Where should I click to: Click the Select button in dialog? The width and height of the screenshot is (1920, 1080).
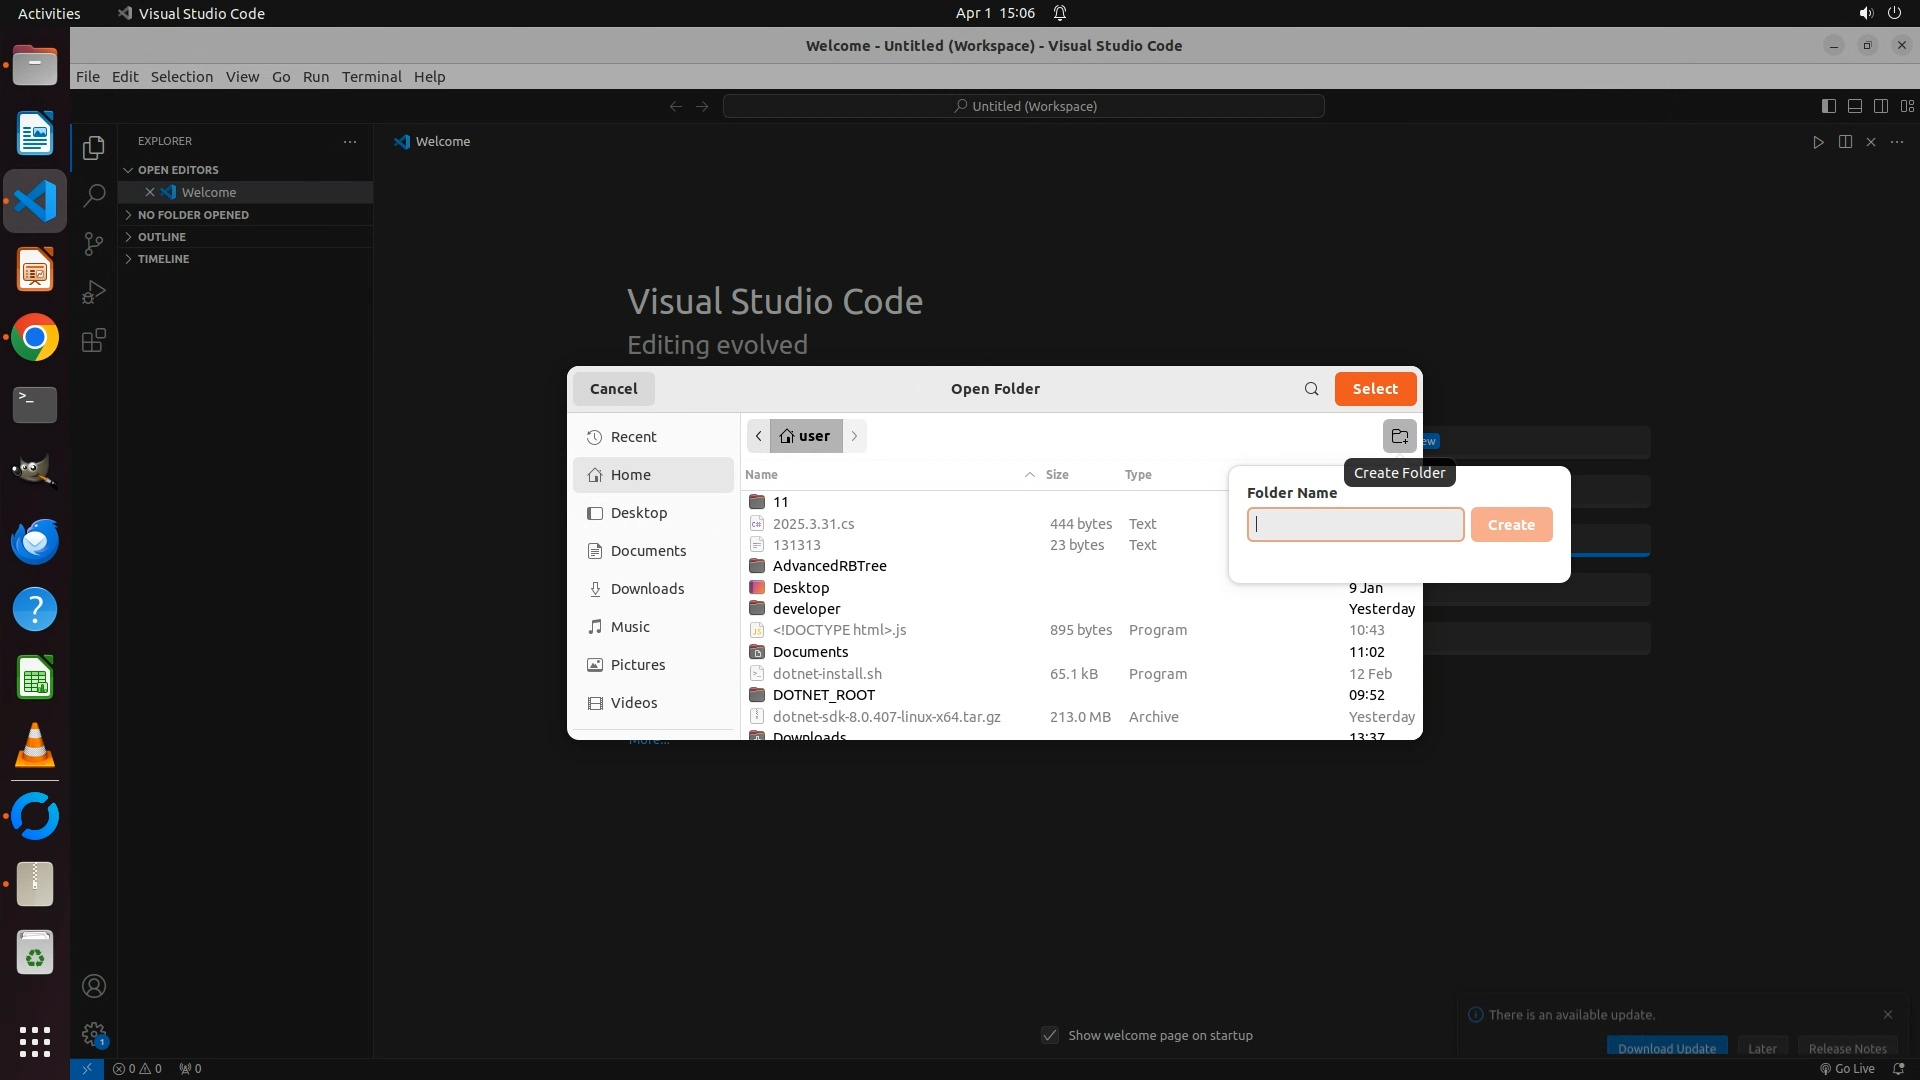pyautogui.click(x=1375, y=389)
